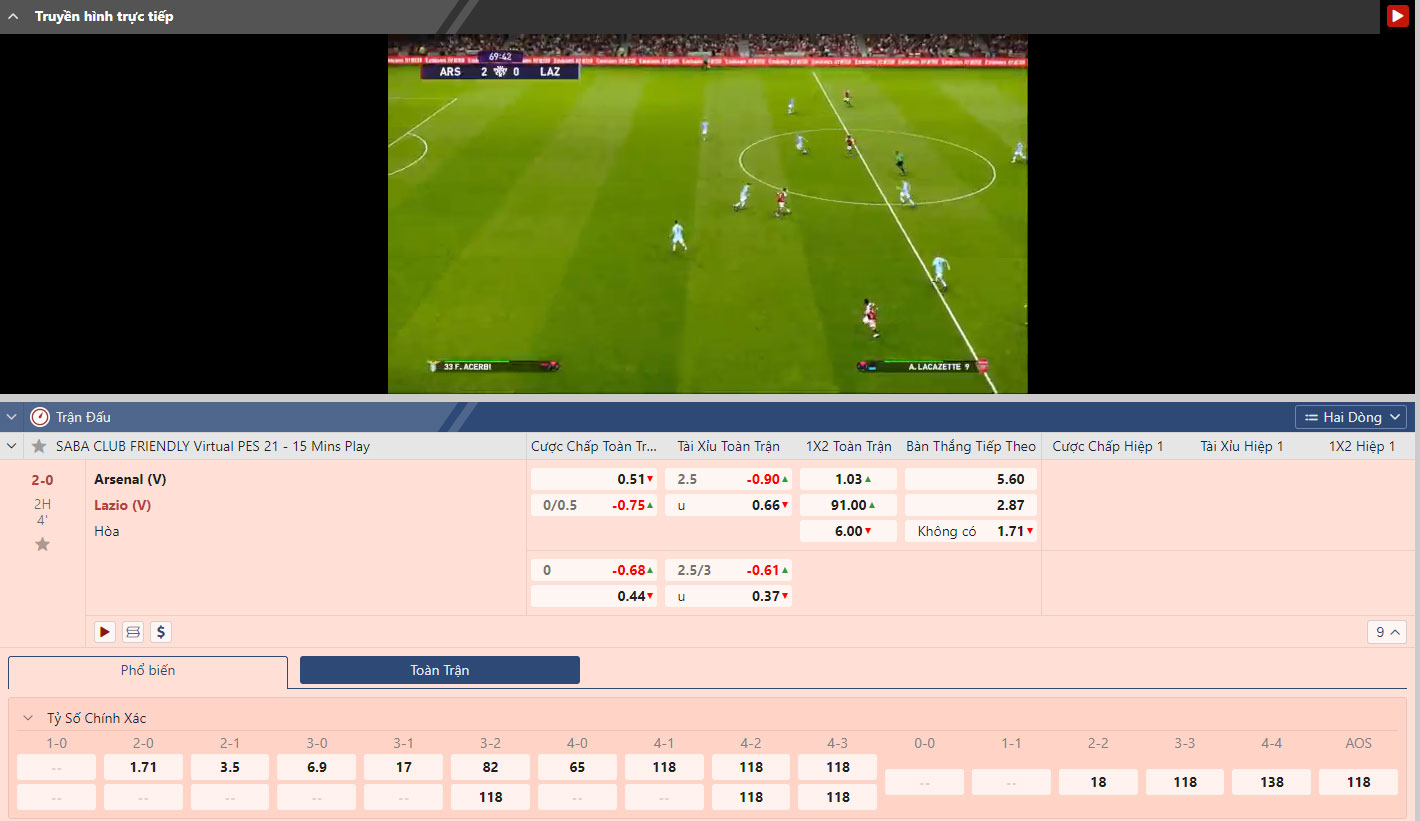Collapse the Trận Đấu section chevron

pyautogui.click(x=12, y=417)
